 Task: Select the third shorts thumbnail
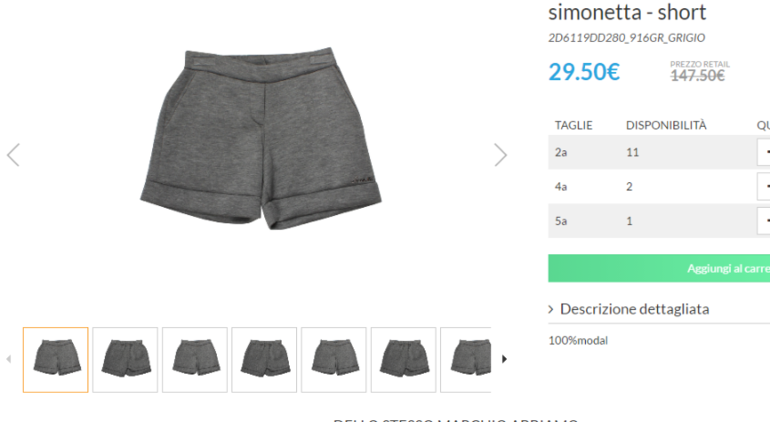(x=195, y=360)
